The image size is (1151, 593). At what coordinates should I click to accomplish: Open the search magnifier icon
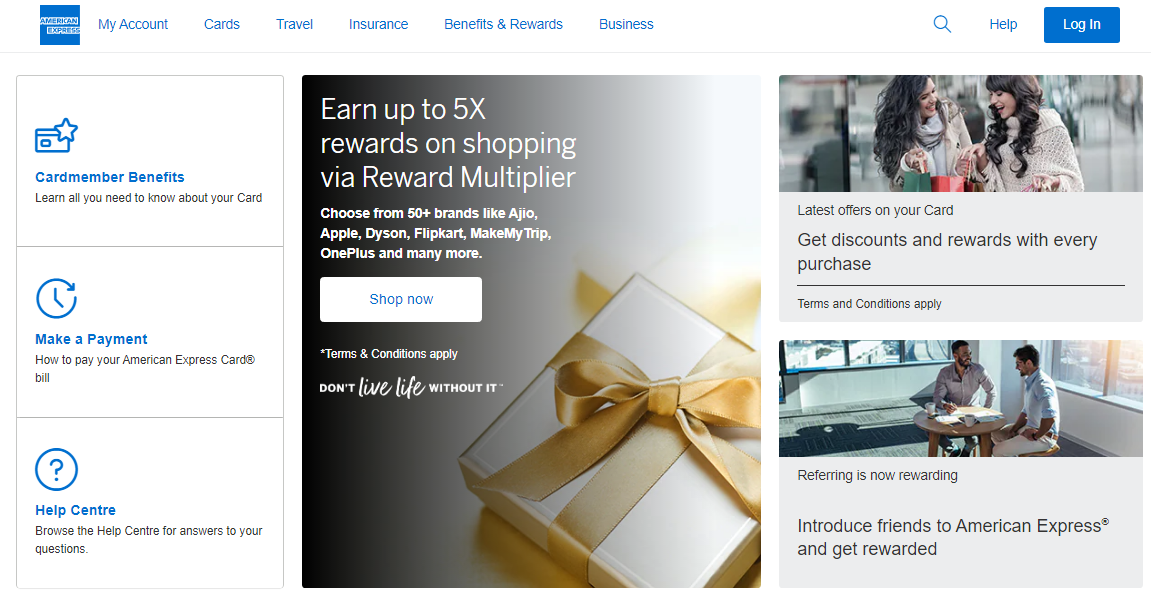(942, 24)
